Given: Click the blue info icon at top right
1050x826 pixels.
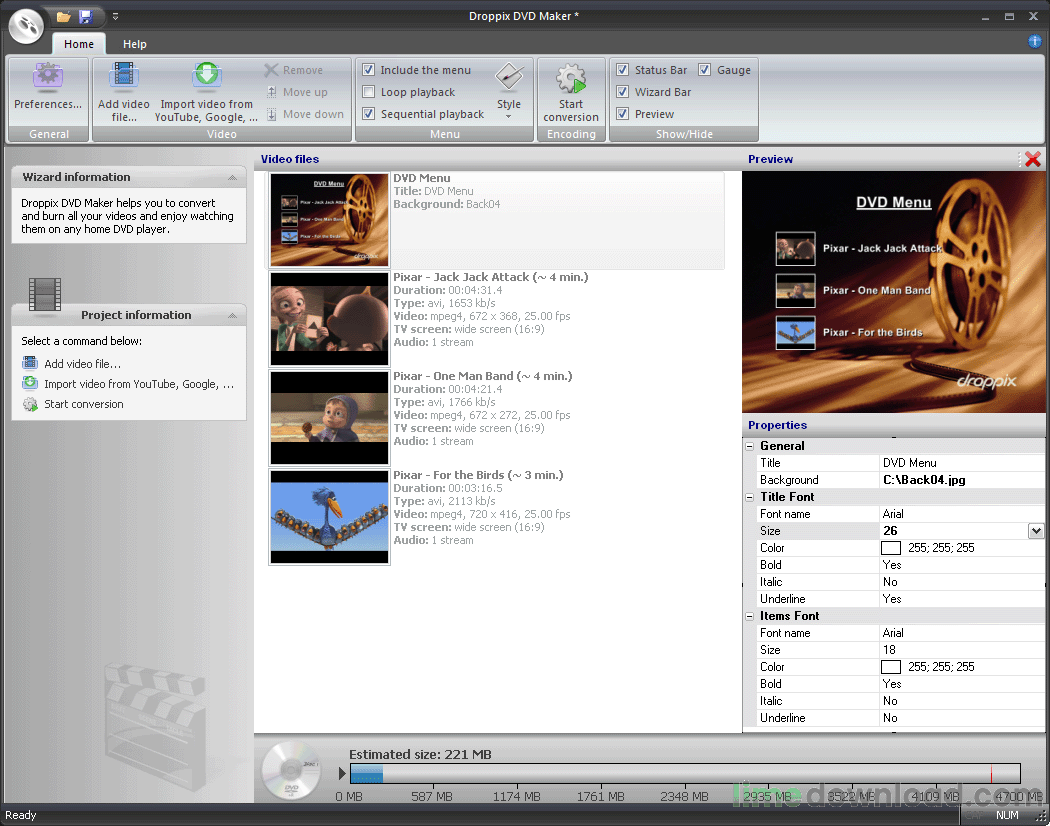Looking at the screenshot, I should [1035, 42].
